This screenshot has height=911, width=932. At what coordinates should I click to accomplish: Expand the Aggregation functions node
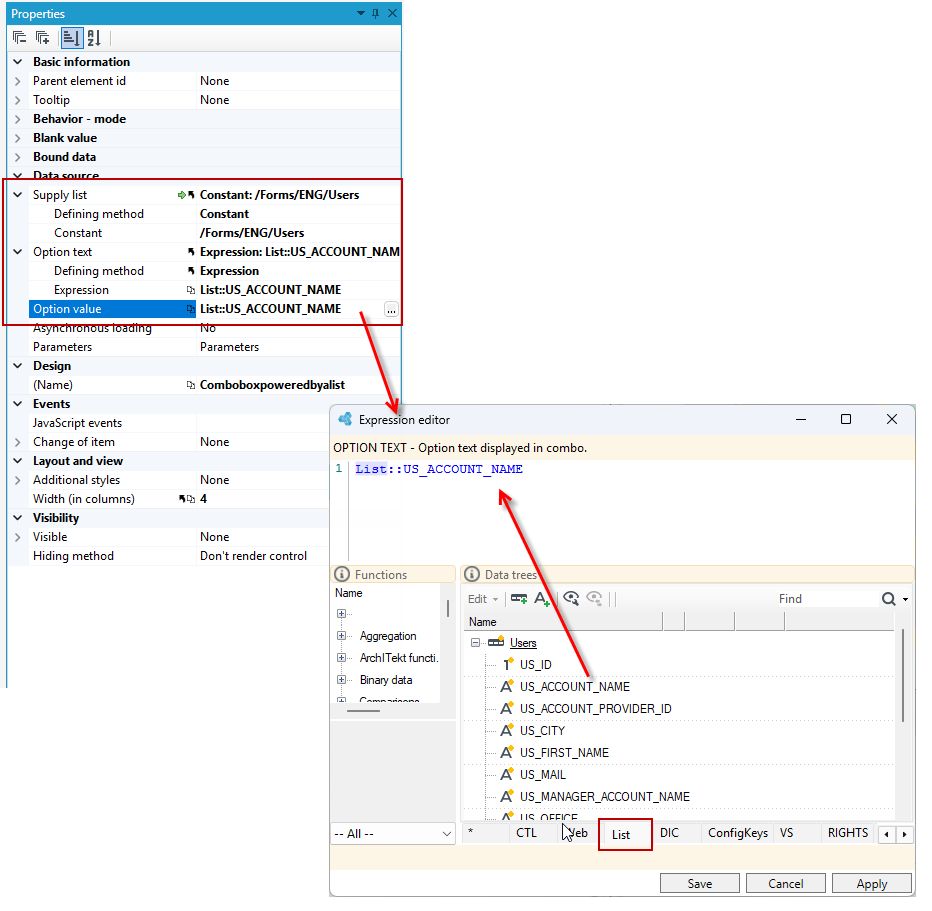point(341,636)
